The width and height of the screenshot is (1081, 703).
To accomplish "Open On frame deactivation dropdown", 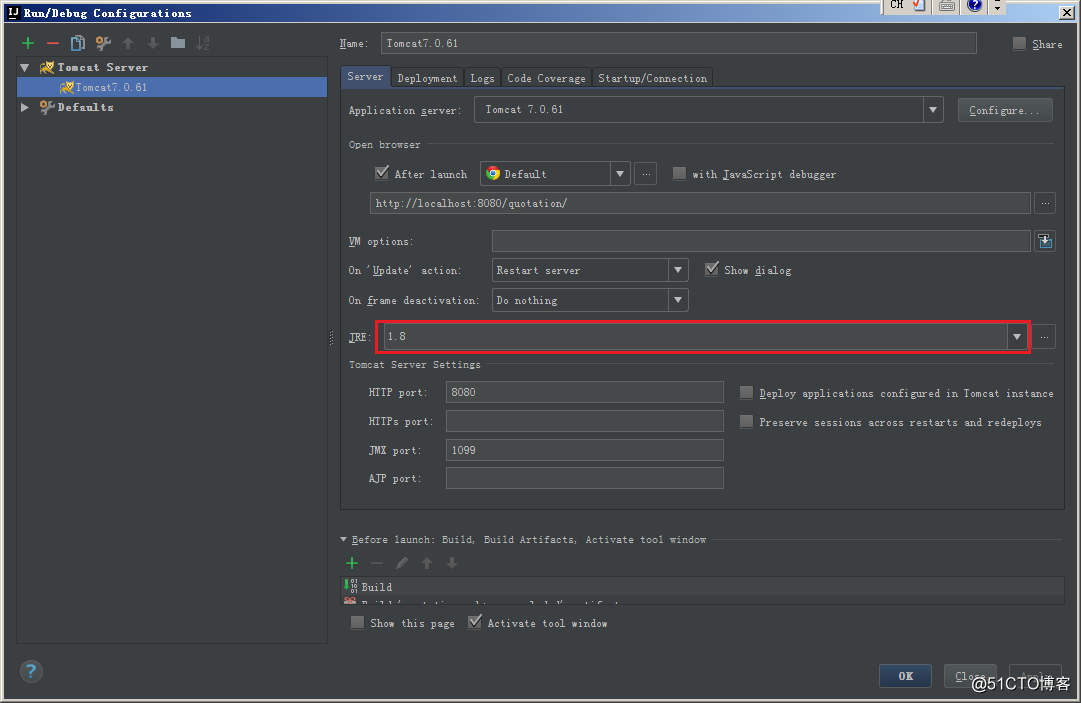I will point(678,300).
